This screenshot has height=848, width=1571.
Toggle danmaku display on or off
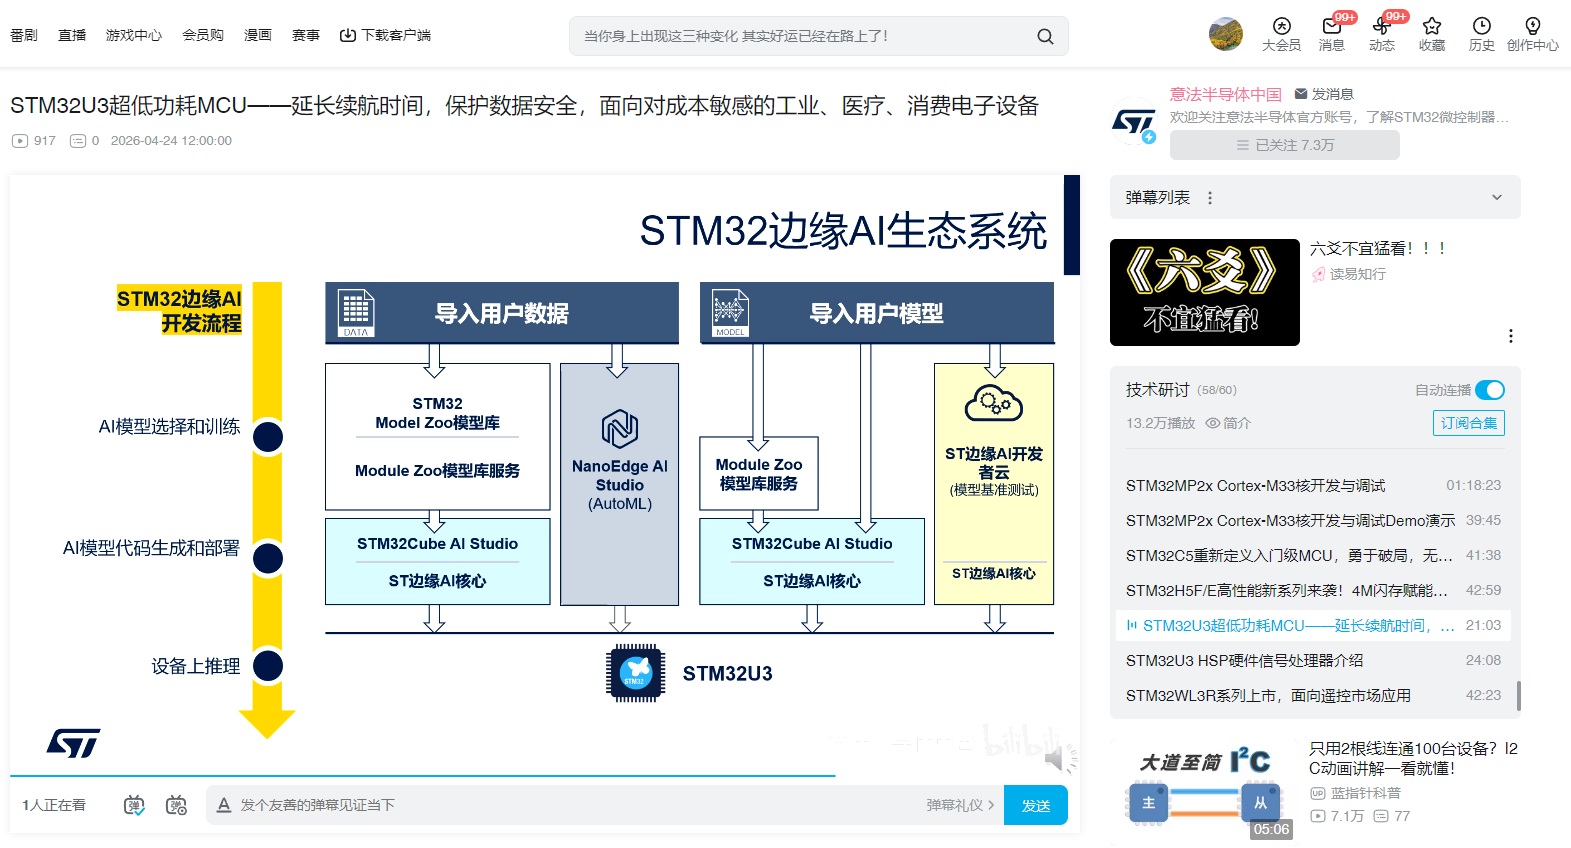[134, 805]
